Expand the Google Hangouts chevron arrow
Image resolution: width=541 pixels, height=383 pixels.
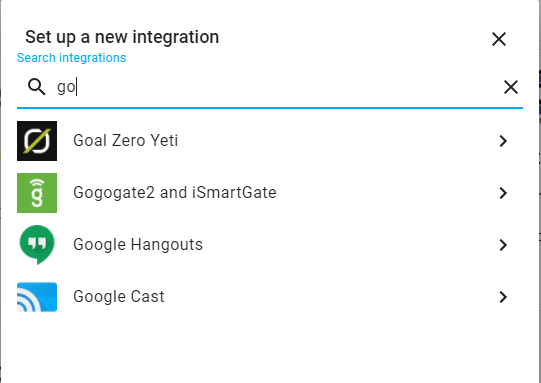point(503,245)
